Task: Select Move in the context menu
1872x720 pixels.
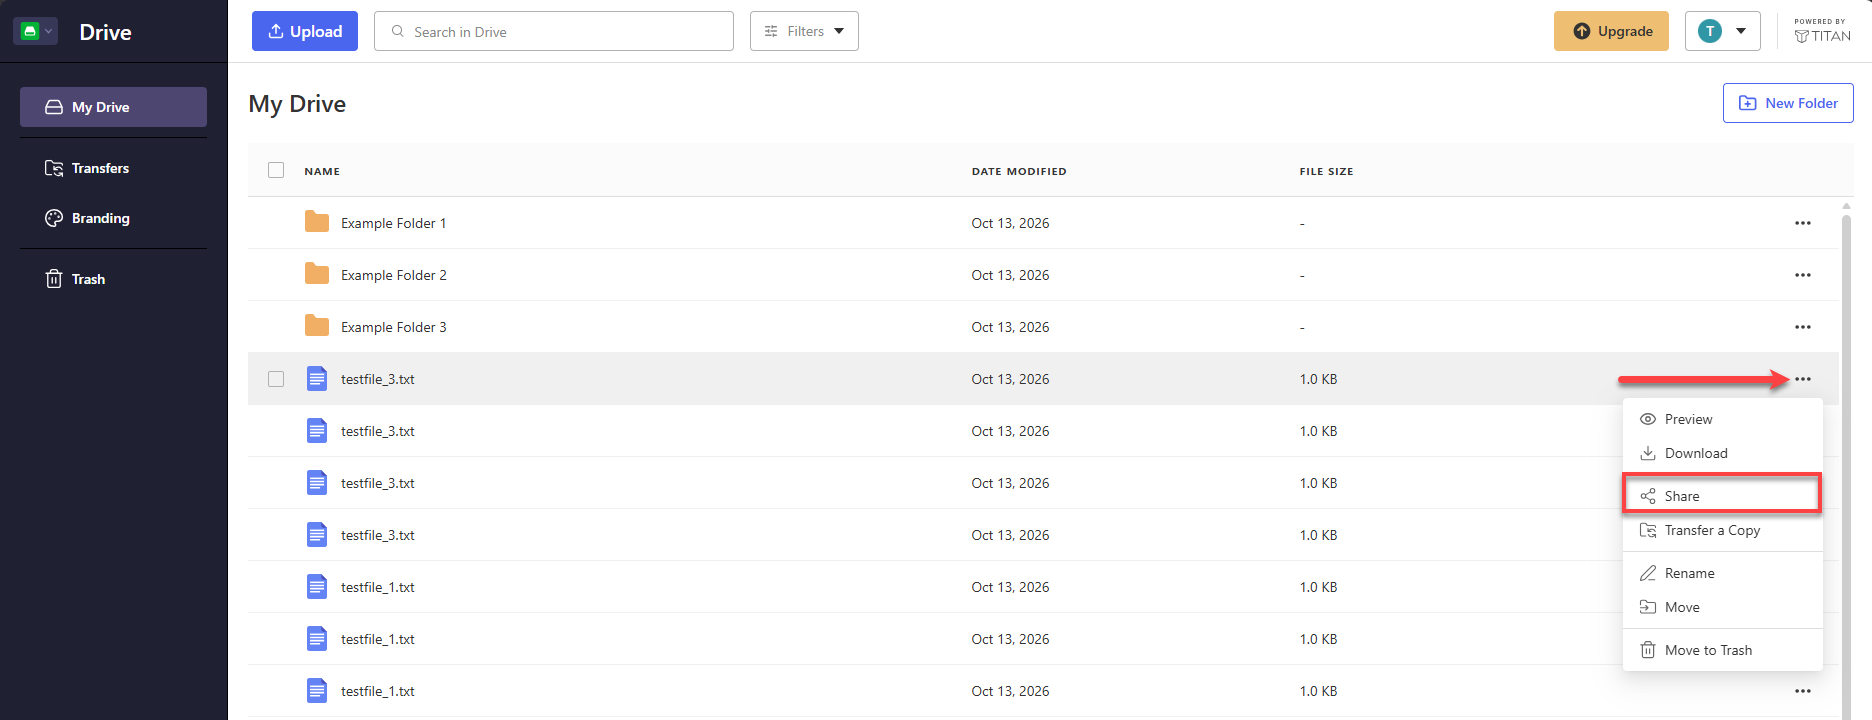Action: [x=1722, y=607]
